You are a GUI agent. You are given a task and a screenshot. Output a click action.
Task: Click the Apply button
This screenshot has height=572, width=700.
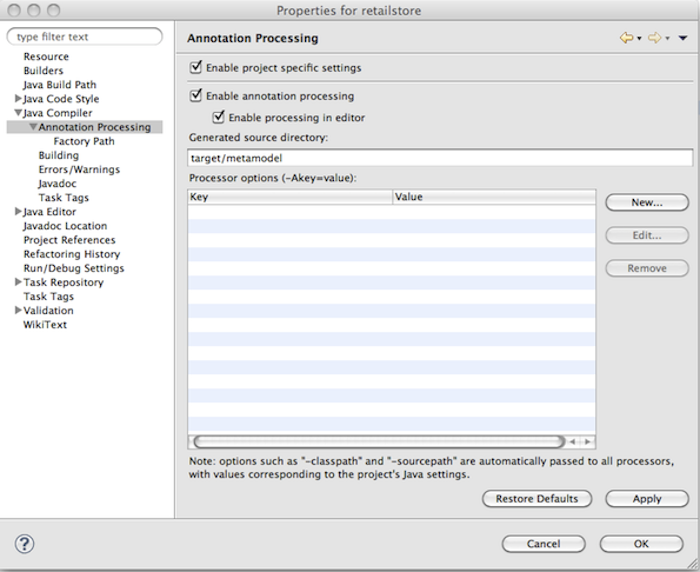pos(646,499)
